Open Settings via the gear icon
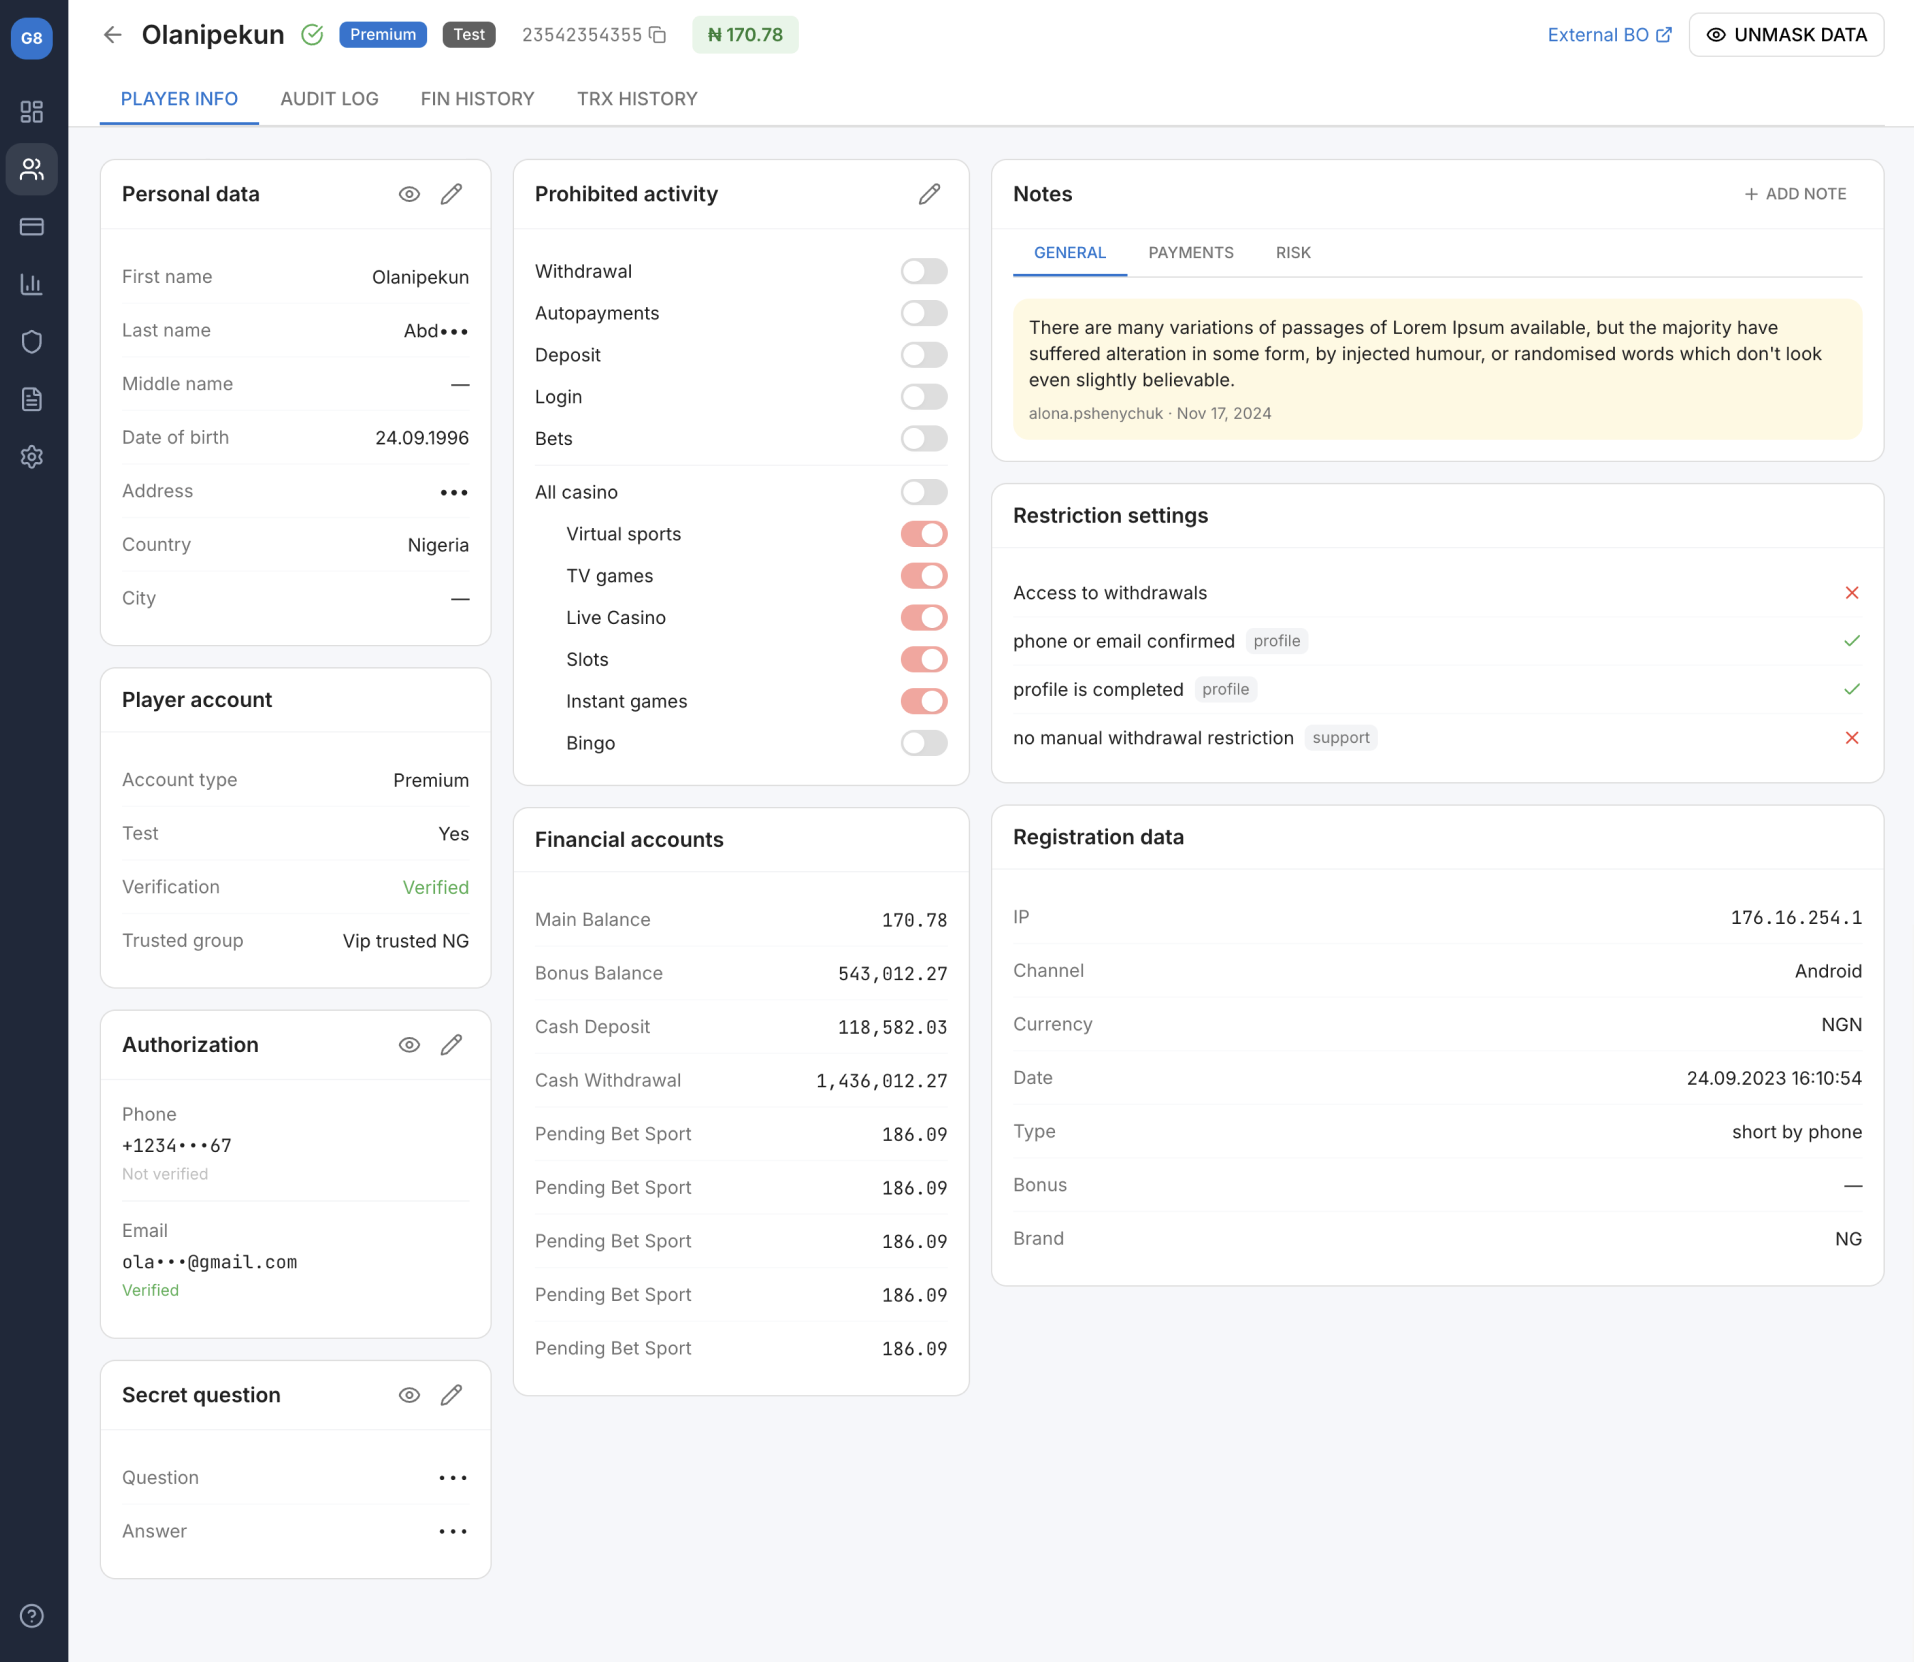The height and width of the screenshot is (1662, 1914). click(x=32, y=457)
